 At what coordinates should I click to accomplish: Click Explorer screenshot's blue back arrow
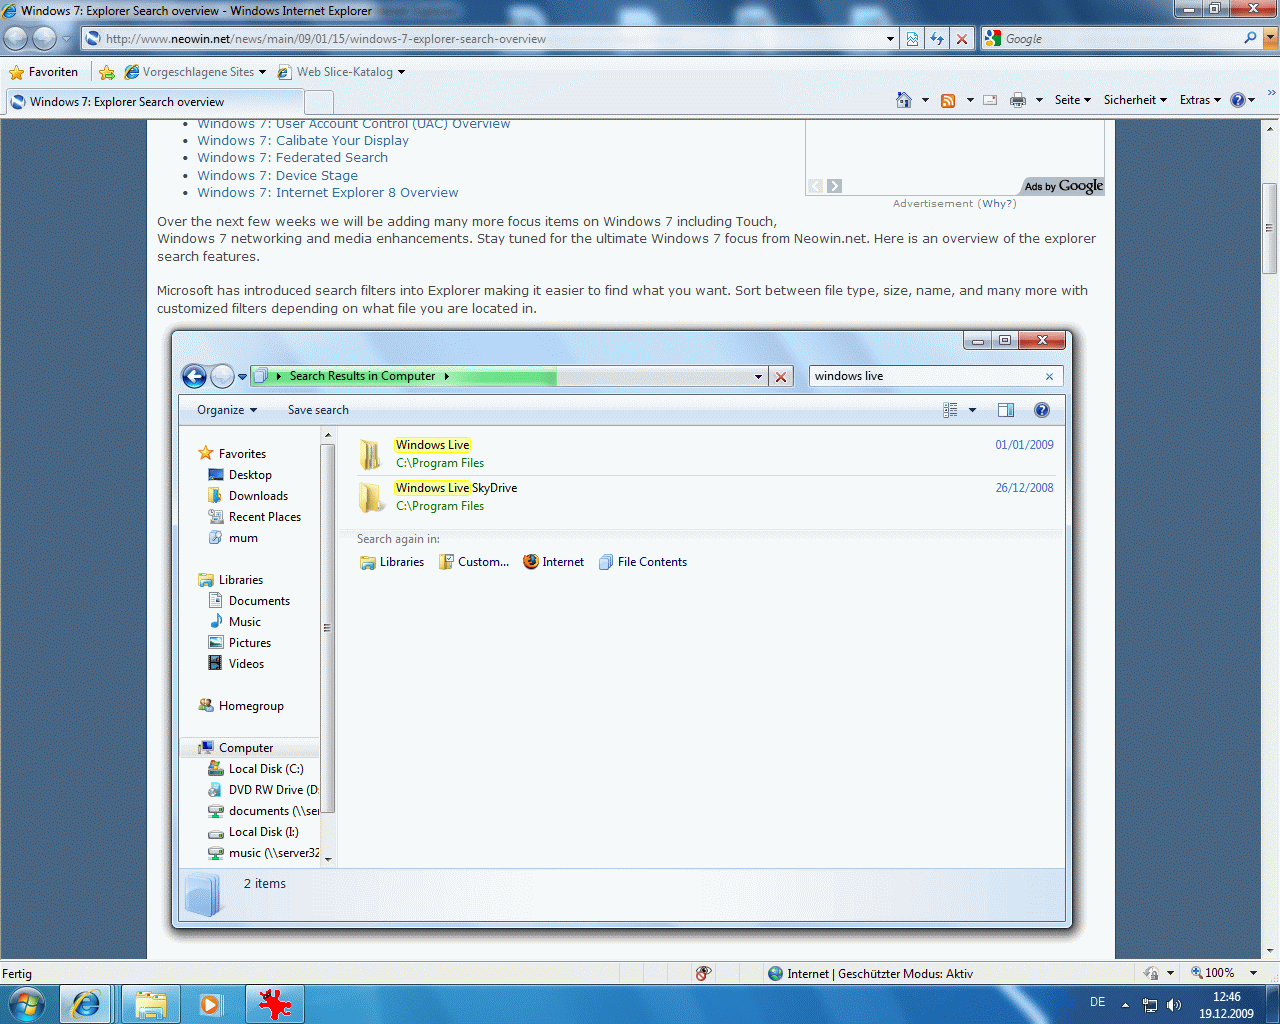pos(194,376)
